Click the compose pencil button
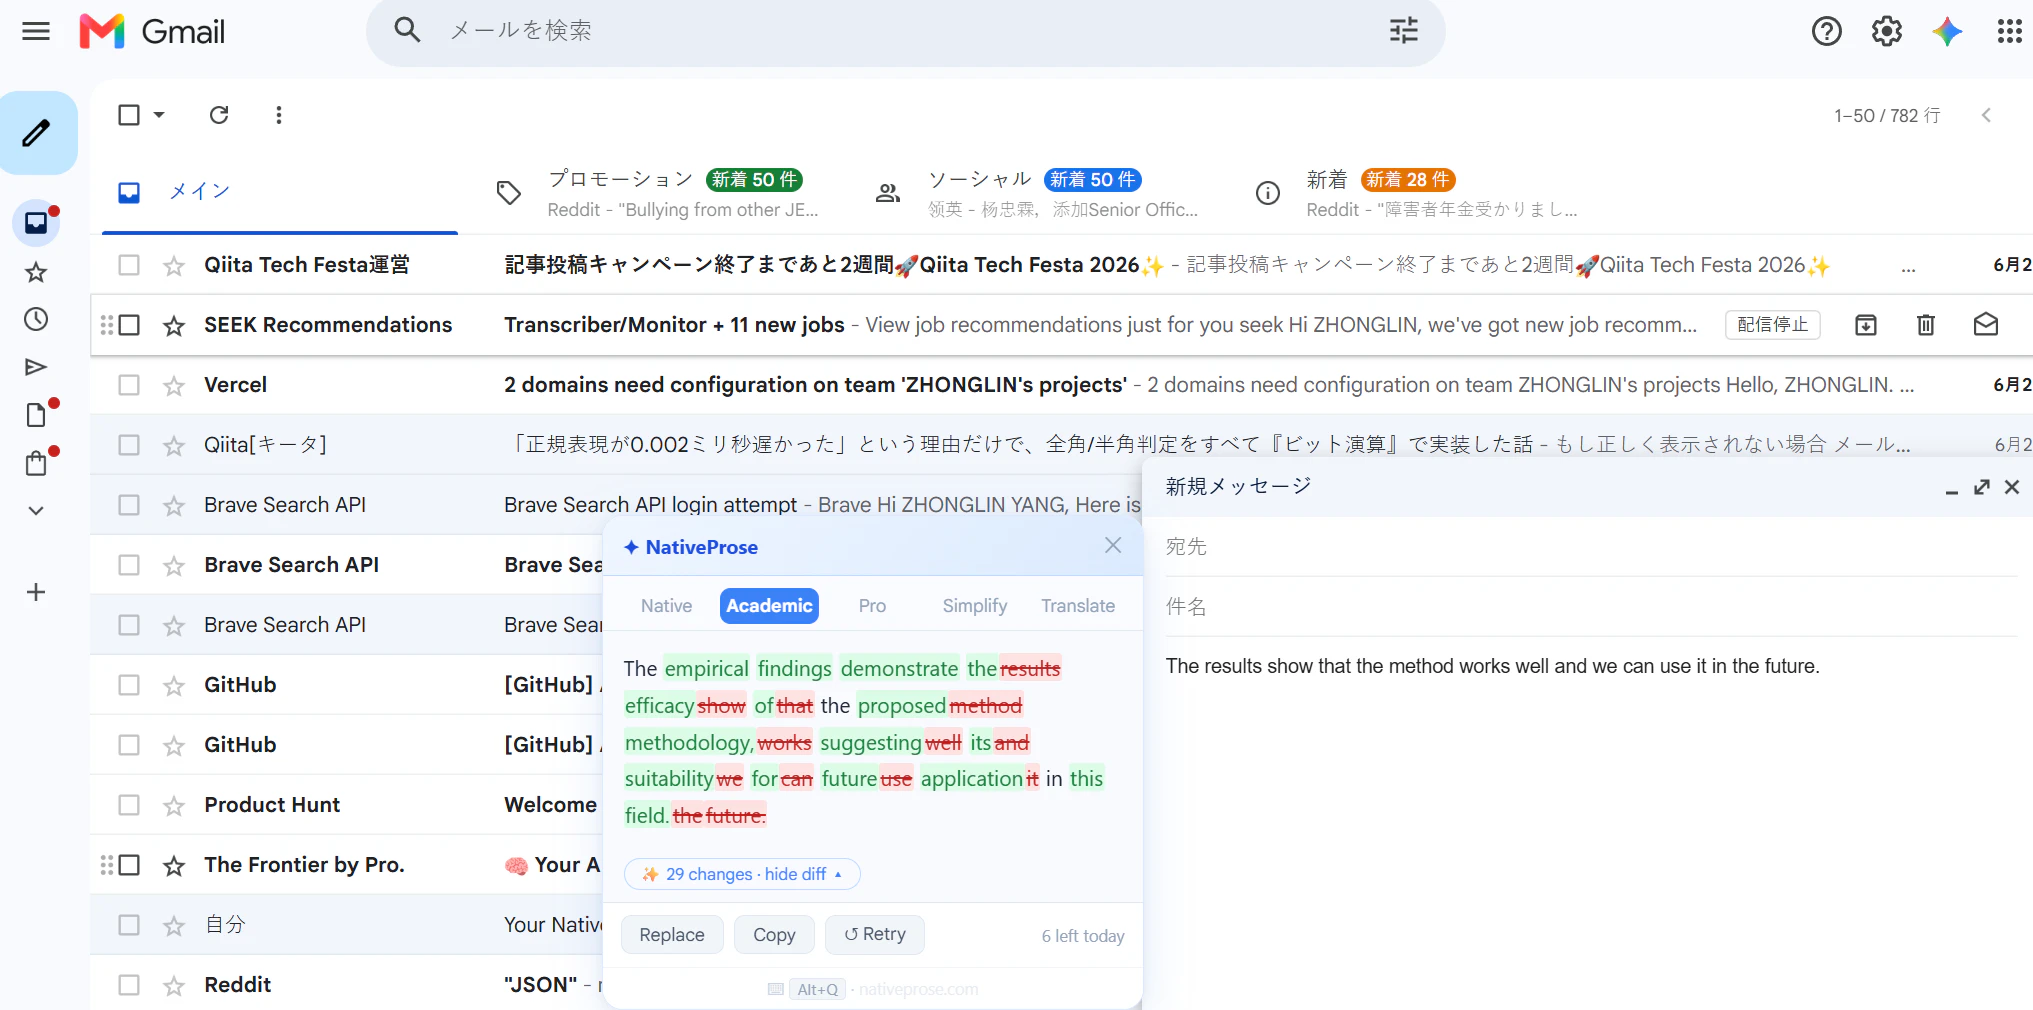 38,133
